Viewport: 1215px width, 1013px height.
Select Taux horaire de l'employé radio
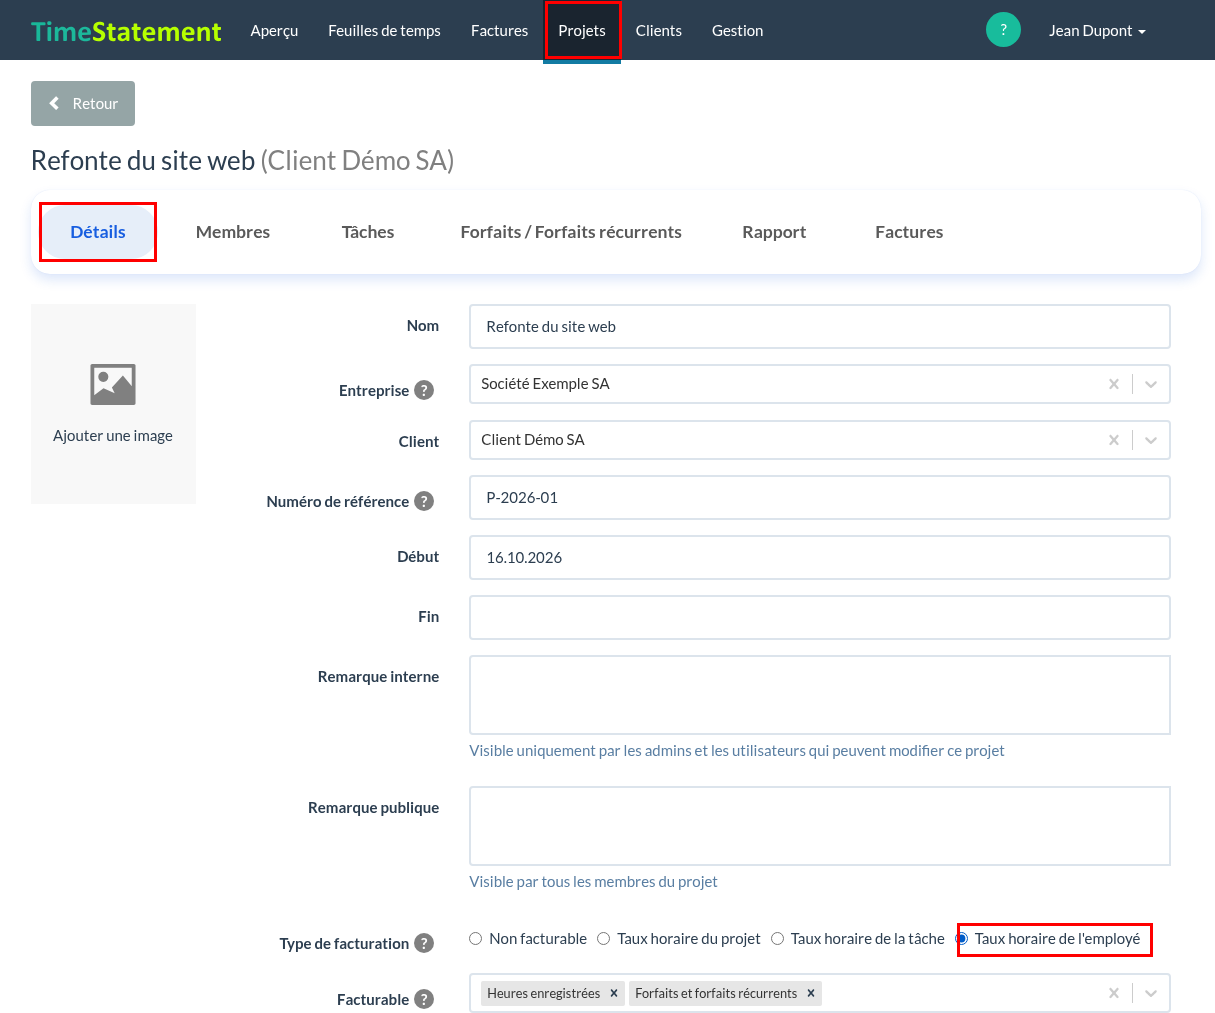coord(962,938)
